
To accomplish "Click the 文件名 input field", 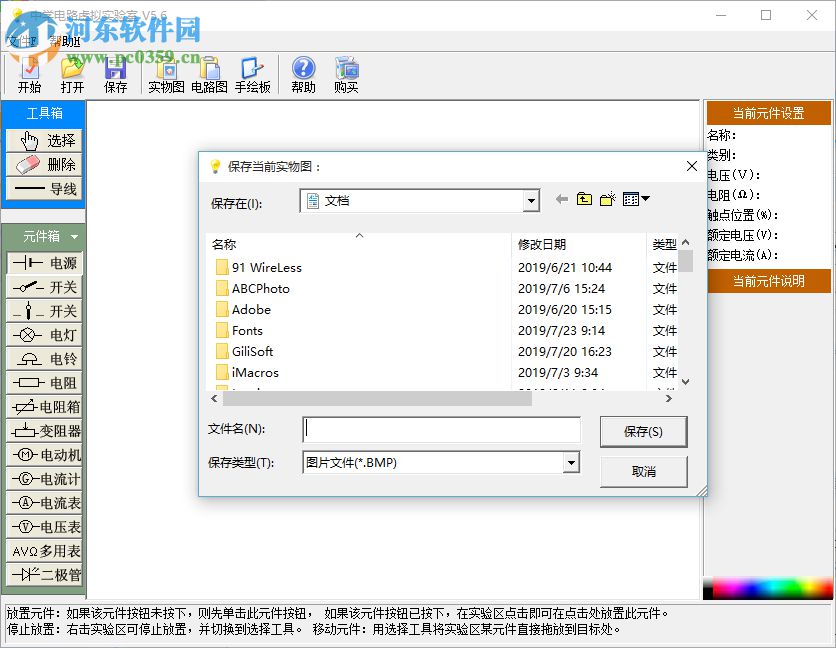I will 441,429.
